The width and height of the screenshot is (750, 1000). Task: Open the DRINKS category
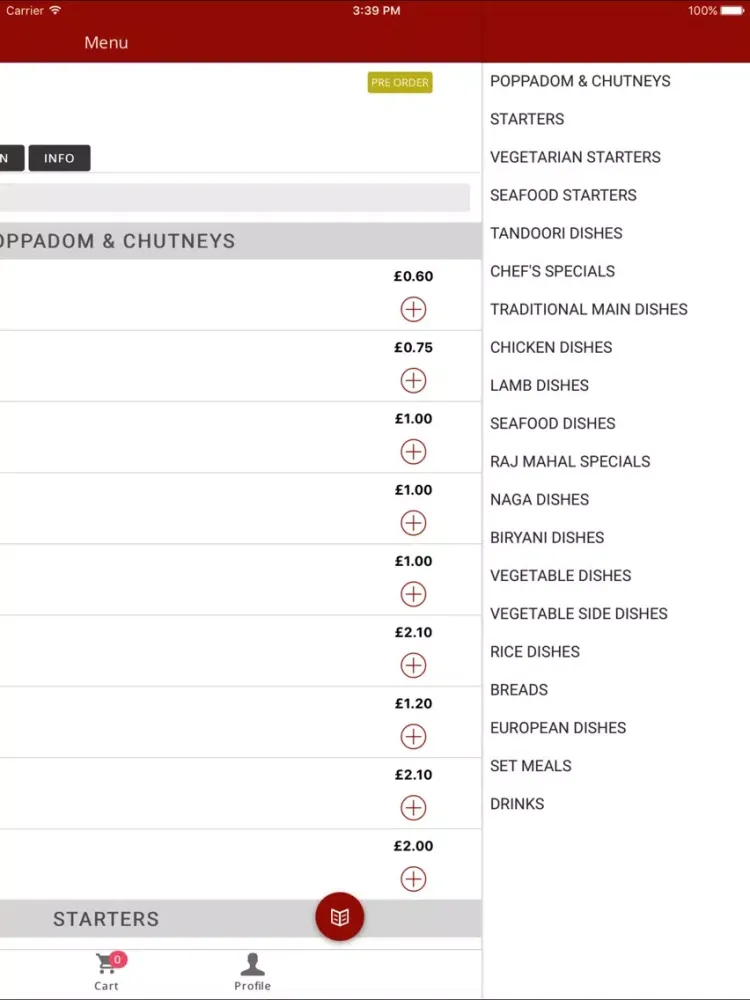pos(517,803)
